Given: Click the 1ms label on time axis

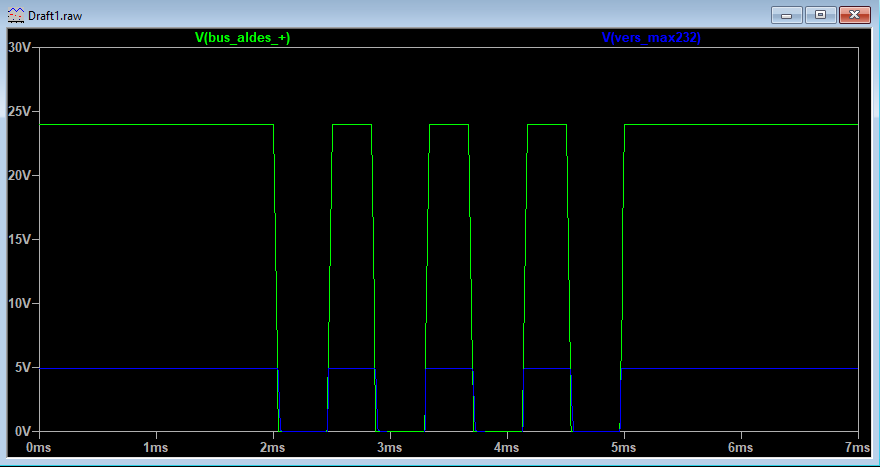Looking at the screenshot, I should 156,448.
